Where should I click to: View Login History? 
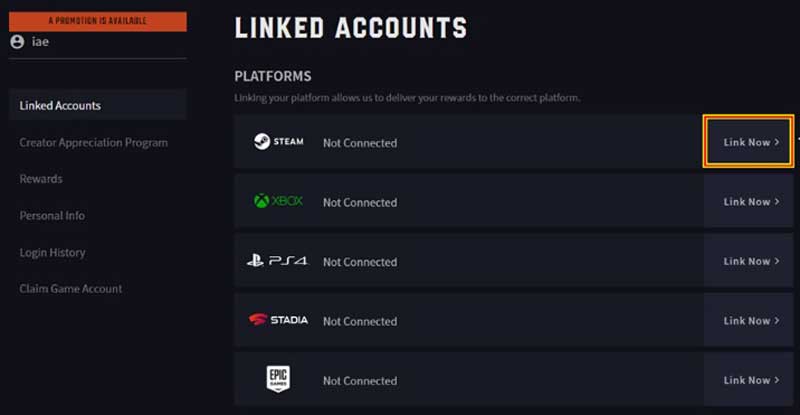coord(52,253)
